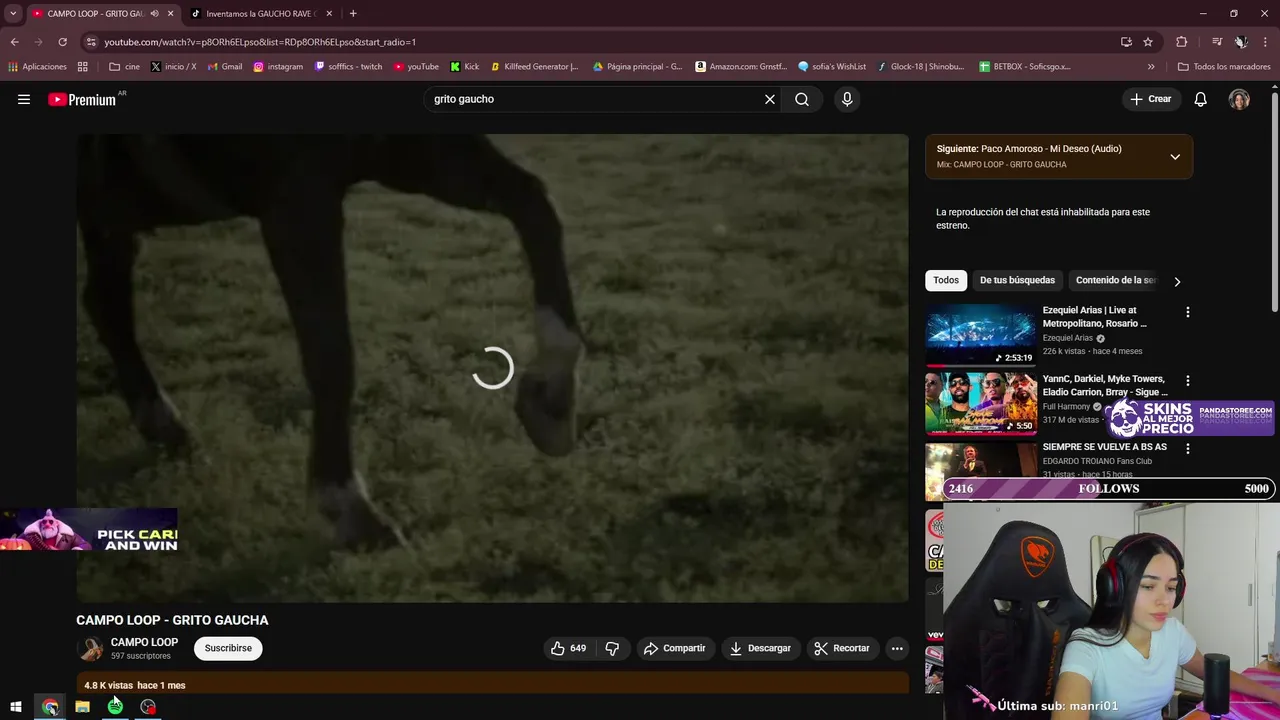1280x720 pixels.
Task: Dislike the video with thumbs down
Action: (x=612, y=648)
